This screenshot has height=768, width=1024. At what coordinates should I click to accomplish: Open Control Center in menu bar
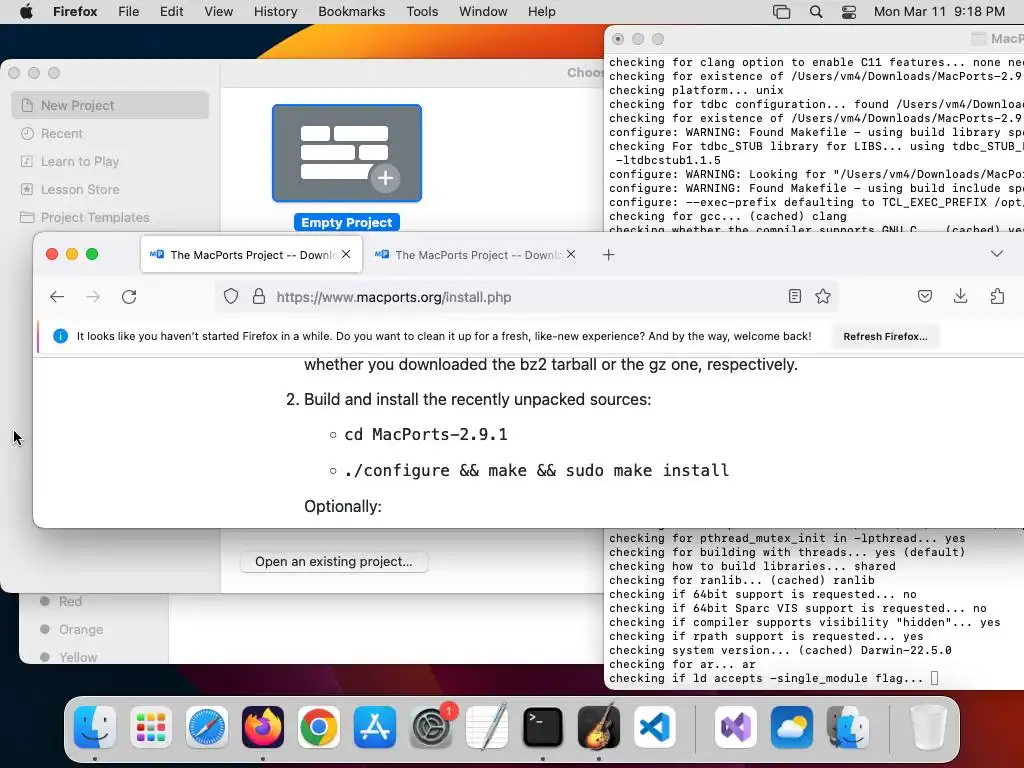pos(848,12)
